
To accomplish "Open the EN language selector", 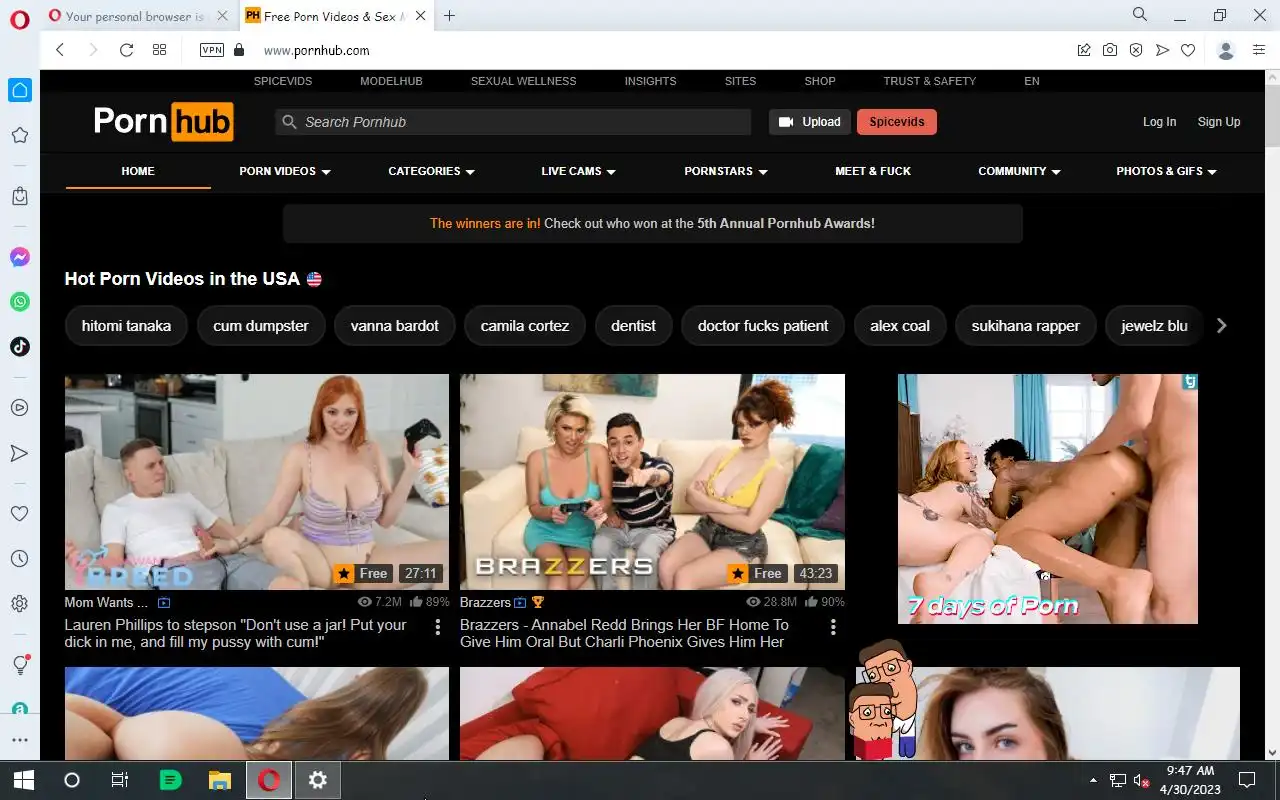I will pos(1032,81).
